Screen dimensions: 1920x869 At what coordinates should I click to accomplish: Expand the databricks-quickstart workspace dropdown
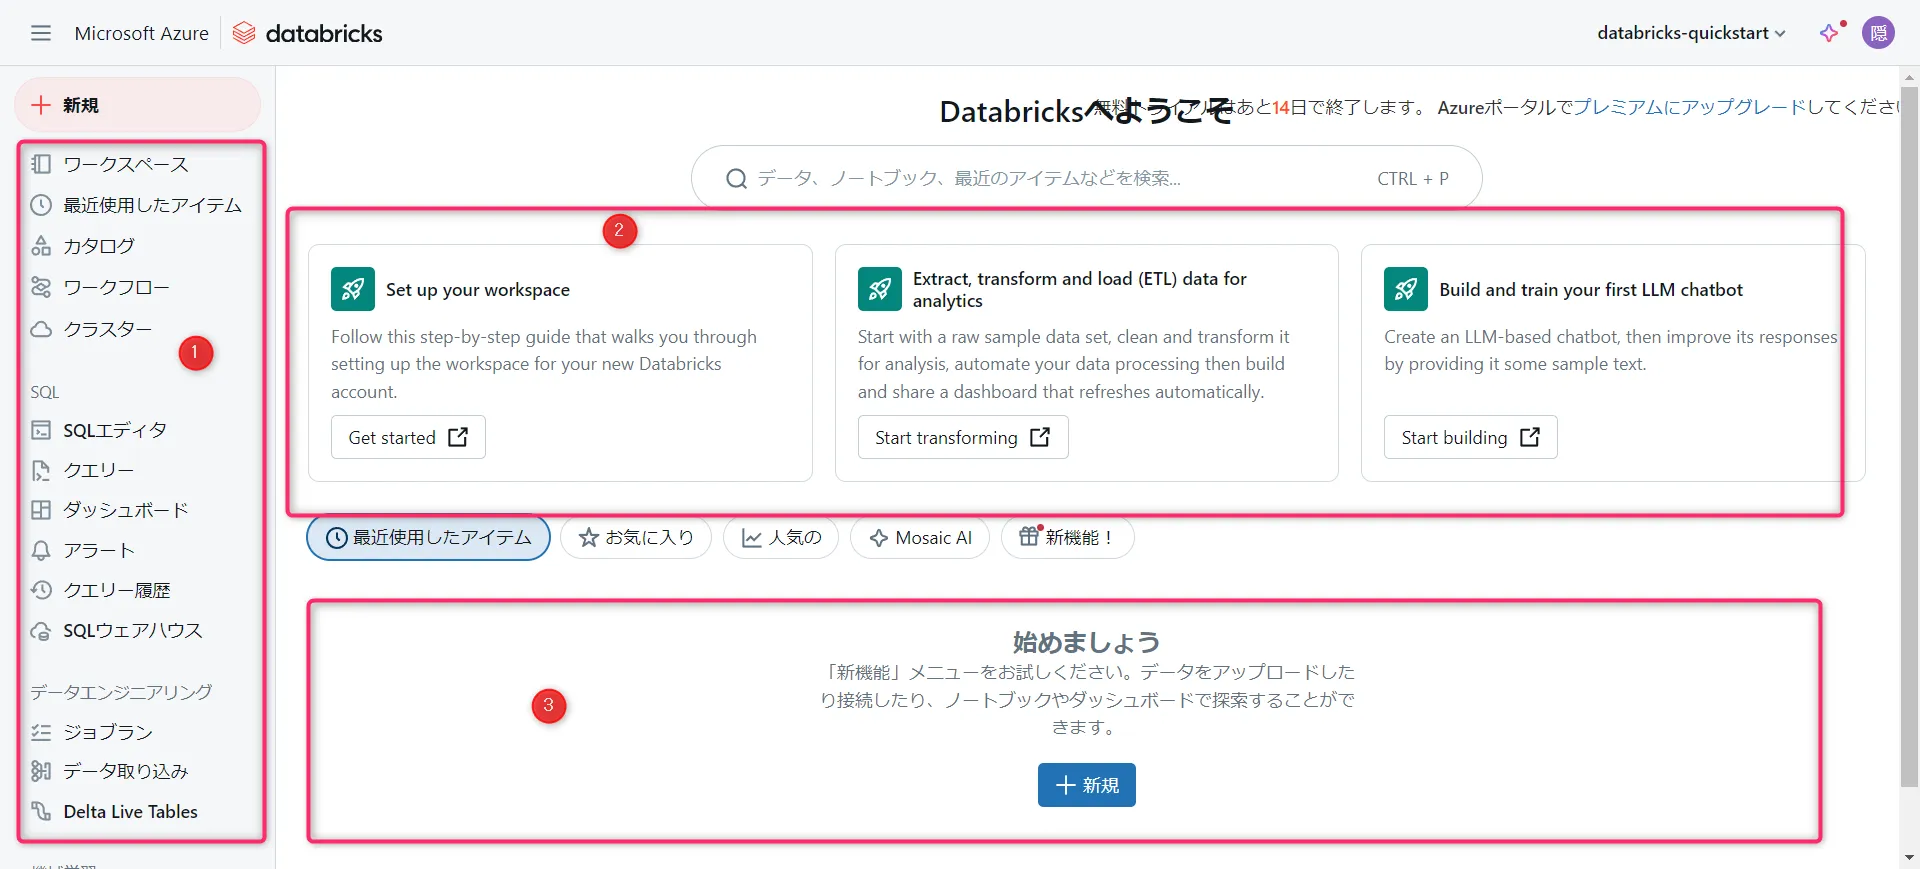tap(1691, 33)
